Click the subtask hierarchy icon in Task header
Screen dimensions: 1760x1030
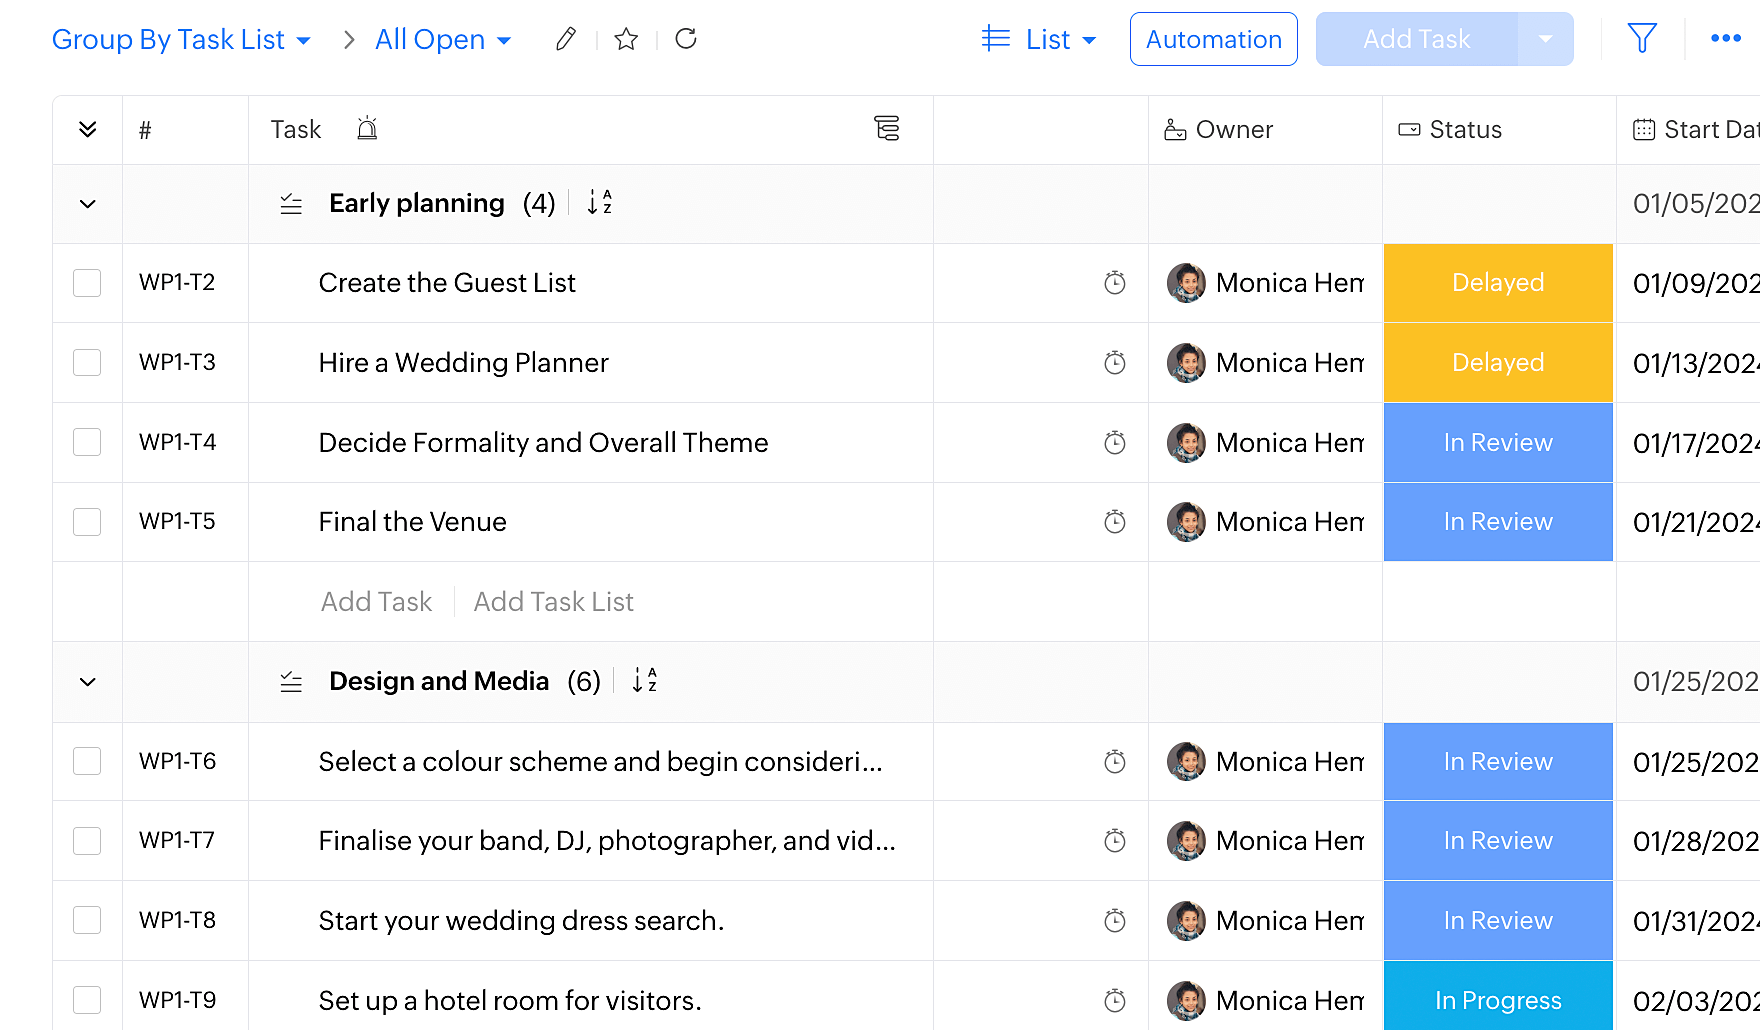coord(886,129)
